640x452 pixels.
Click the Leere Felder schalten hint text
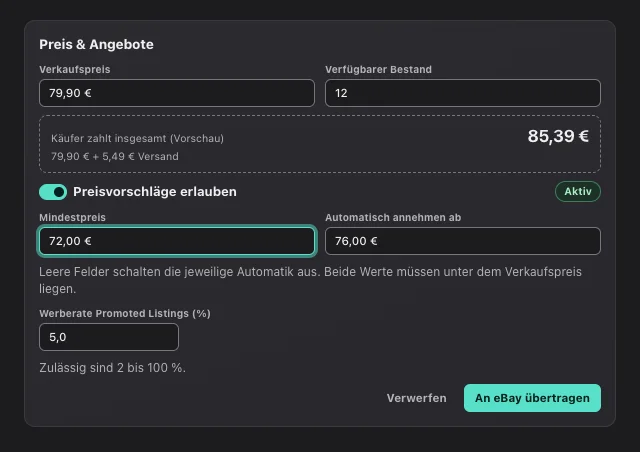pos(310,280)
